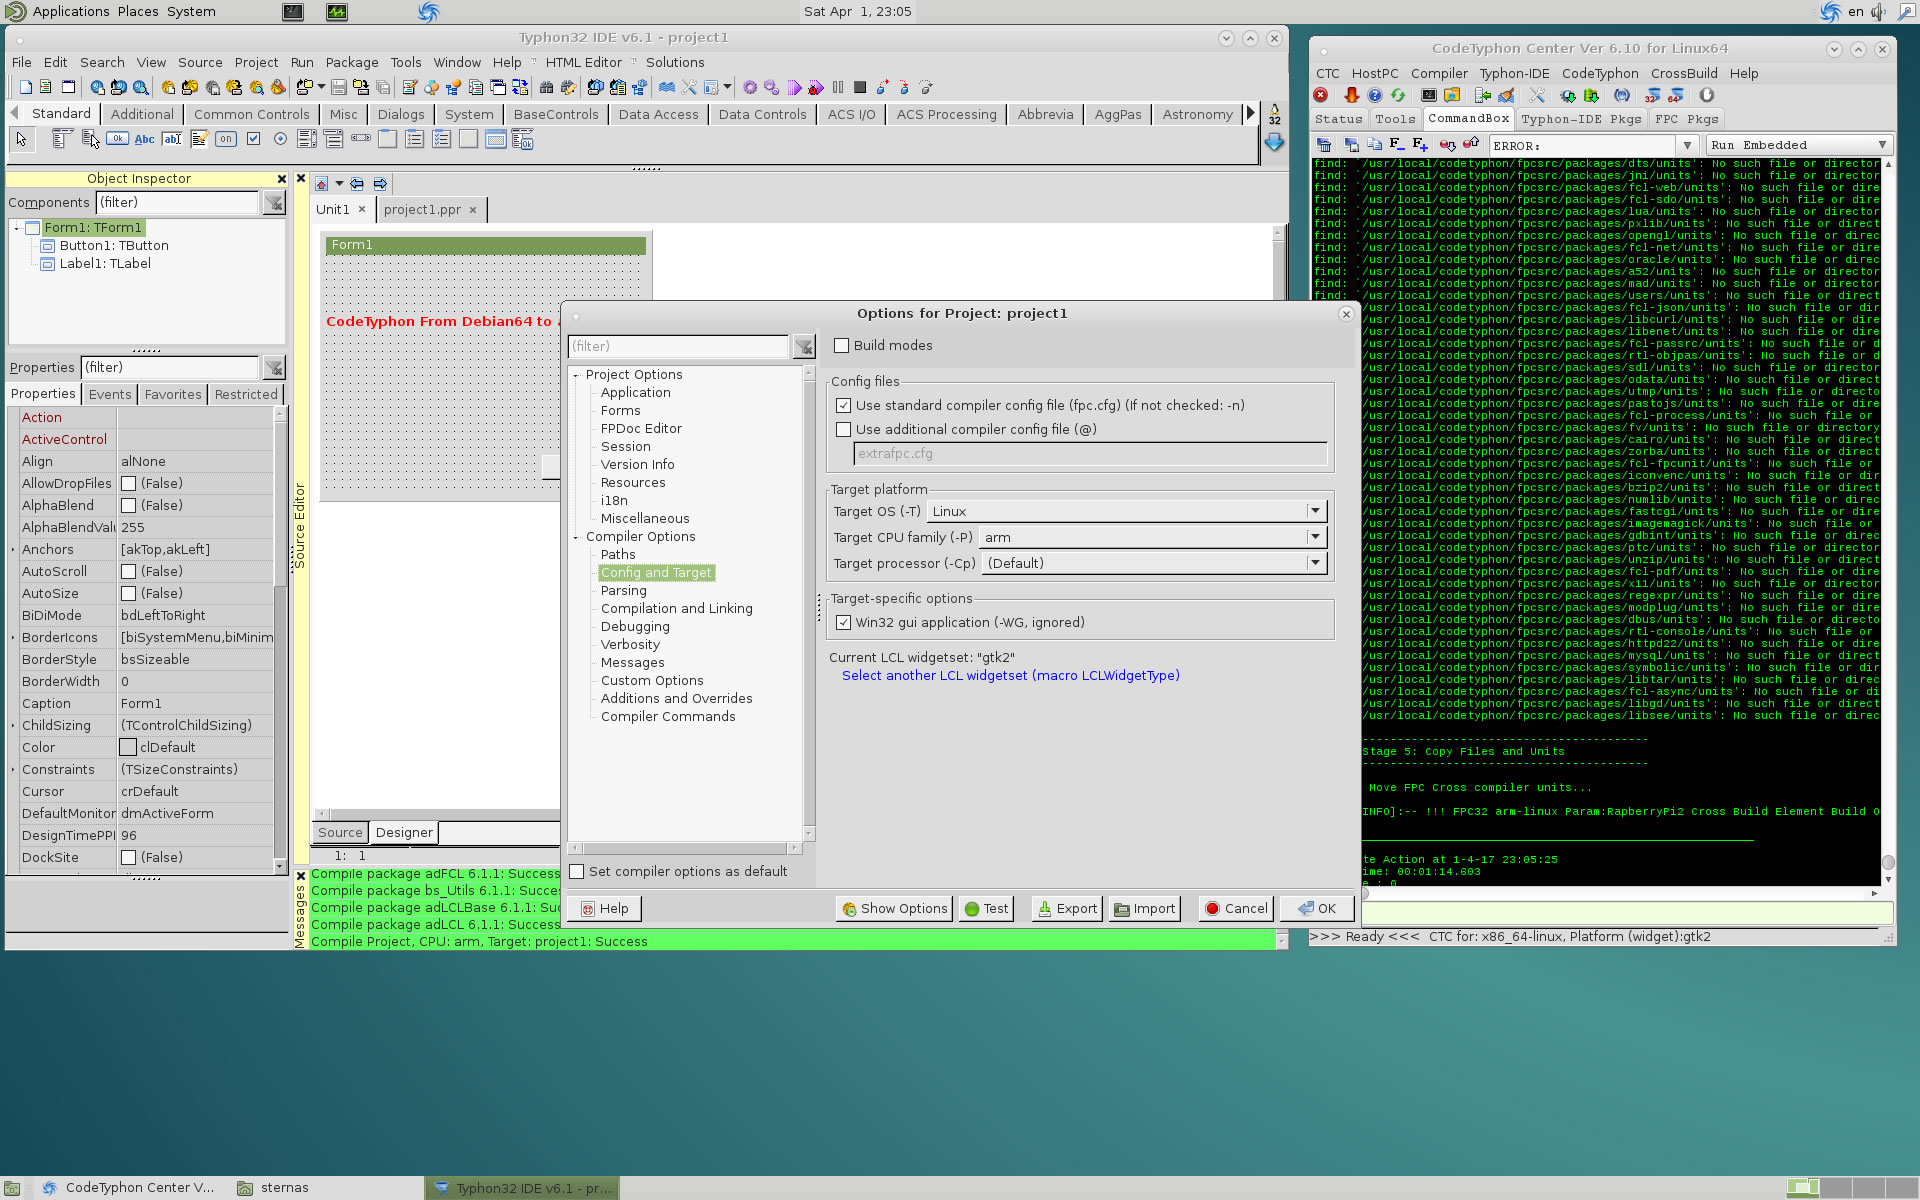1920x1200 pixels.
Task: Collapse the Compiler Options tree node
Action: (576, 537)
